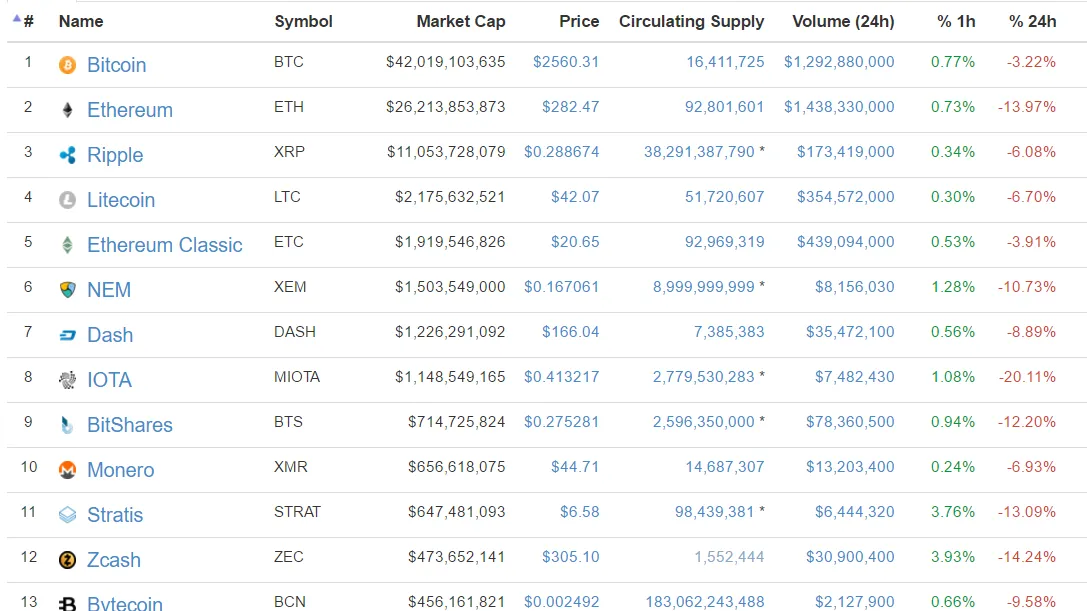The width and height of the screenshot is (1087, 611).
Task: Click Ripple circulating supply 38,291,387,790
Action: (x=699, y=152)
